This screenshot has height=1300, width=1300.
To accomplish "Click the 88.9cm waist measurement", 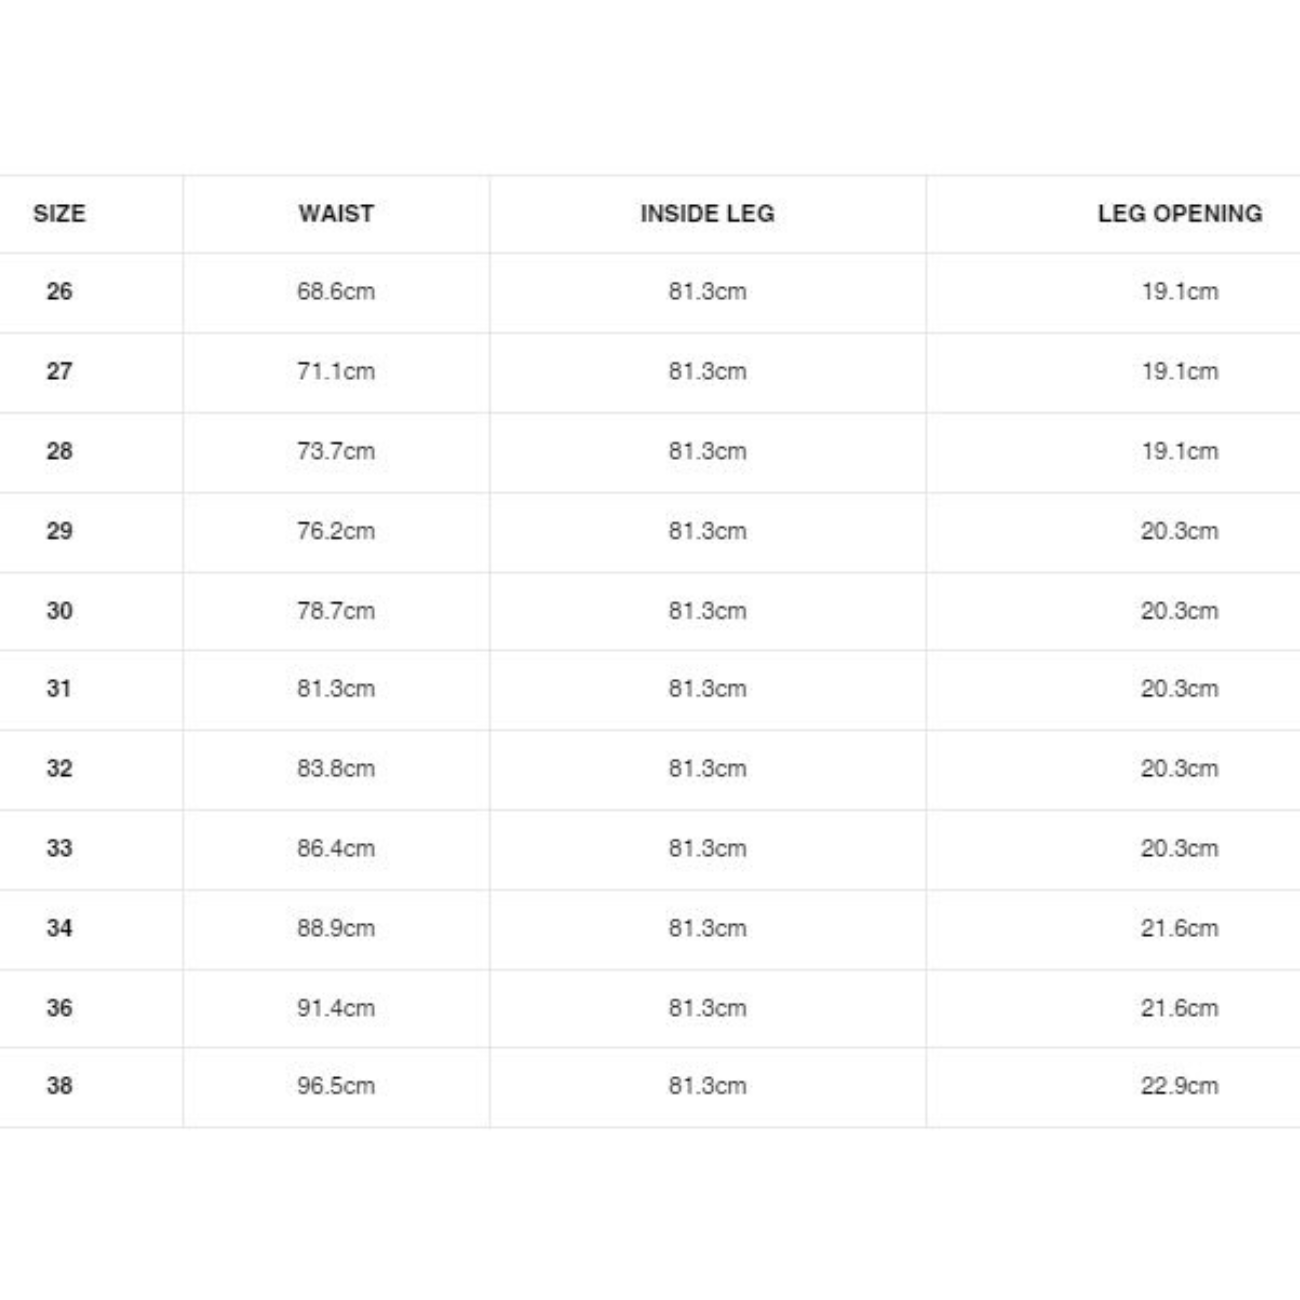I will point(336,929).
